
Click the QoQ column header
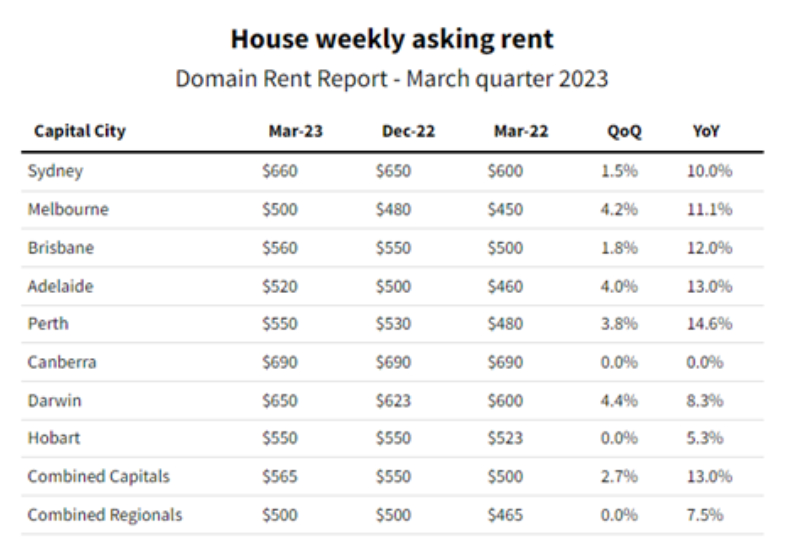[622, 132]
